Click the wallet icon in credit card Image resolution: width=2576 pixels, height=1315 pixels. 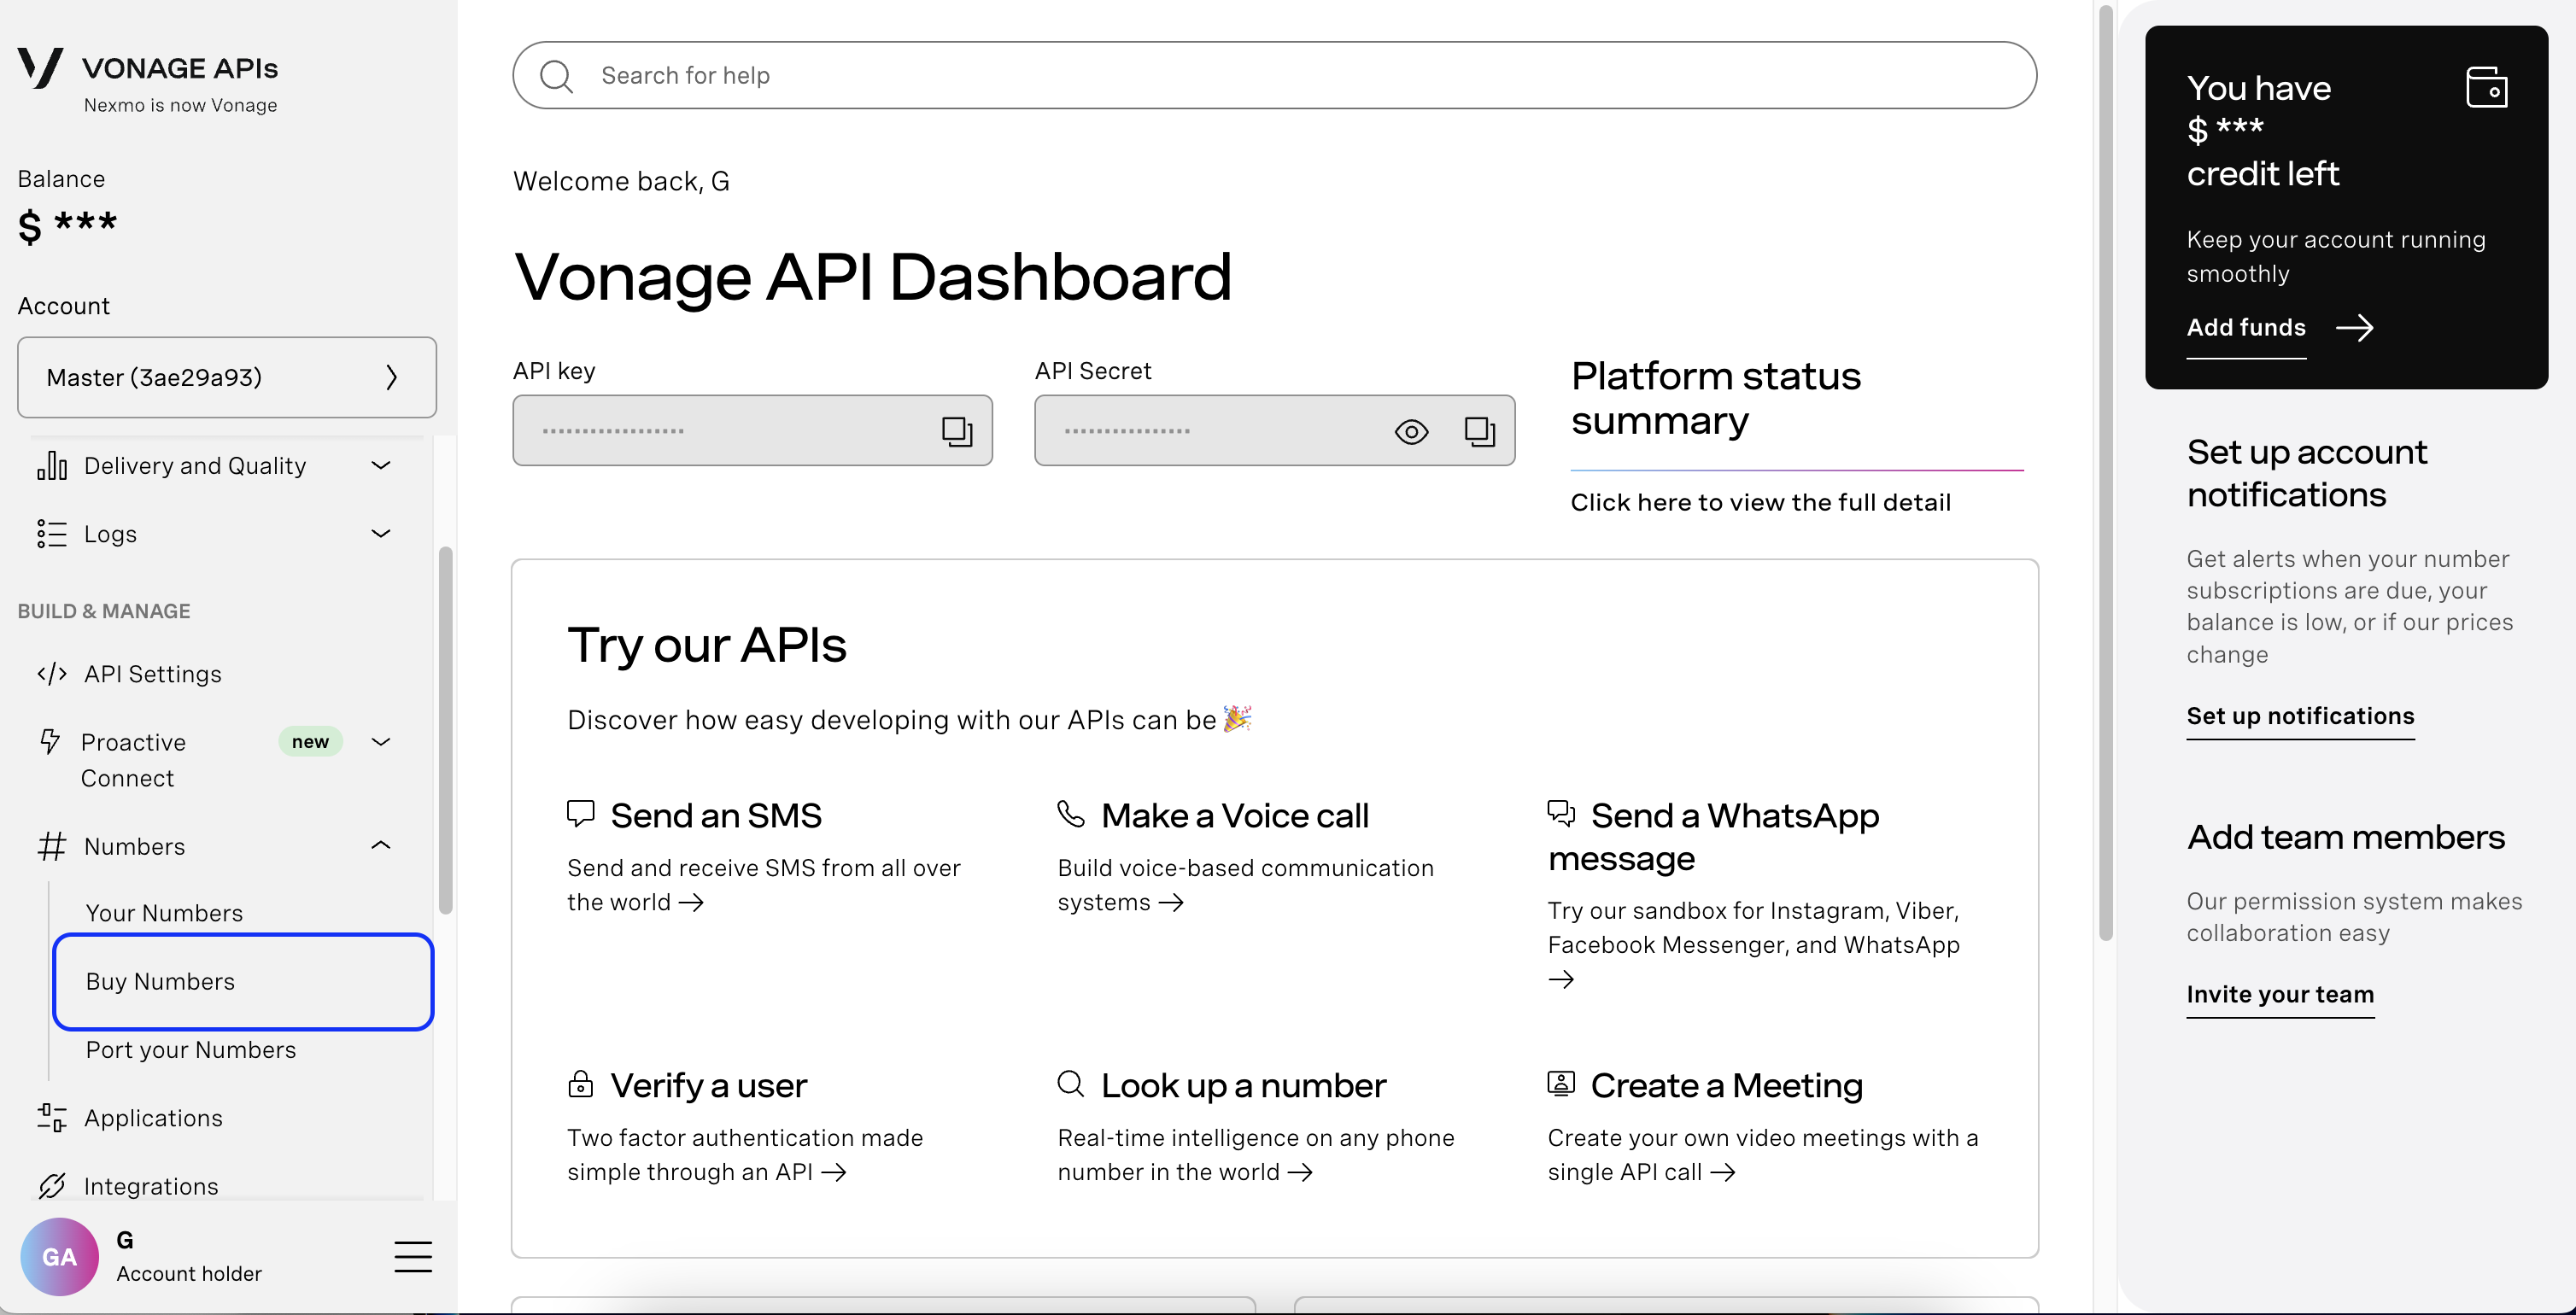click(2486, 87)
